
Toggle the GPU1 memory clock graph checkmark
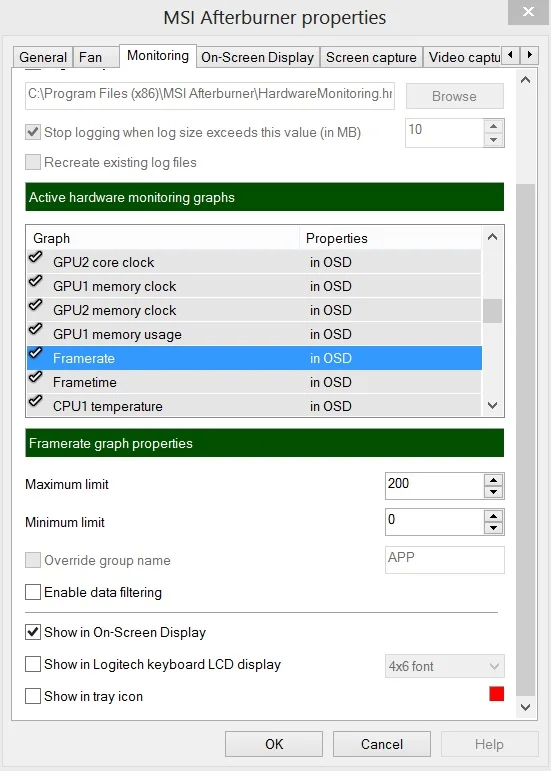35,281
